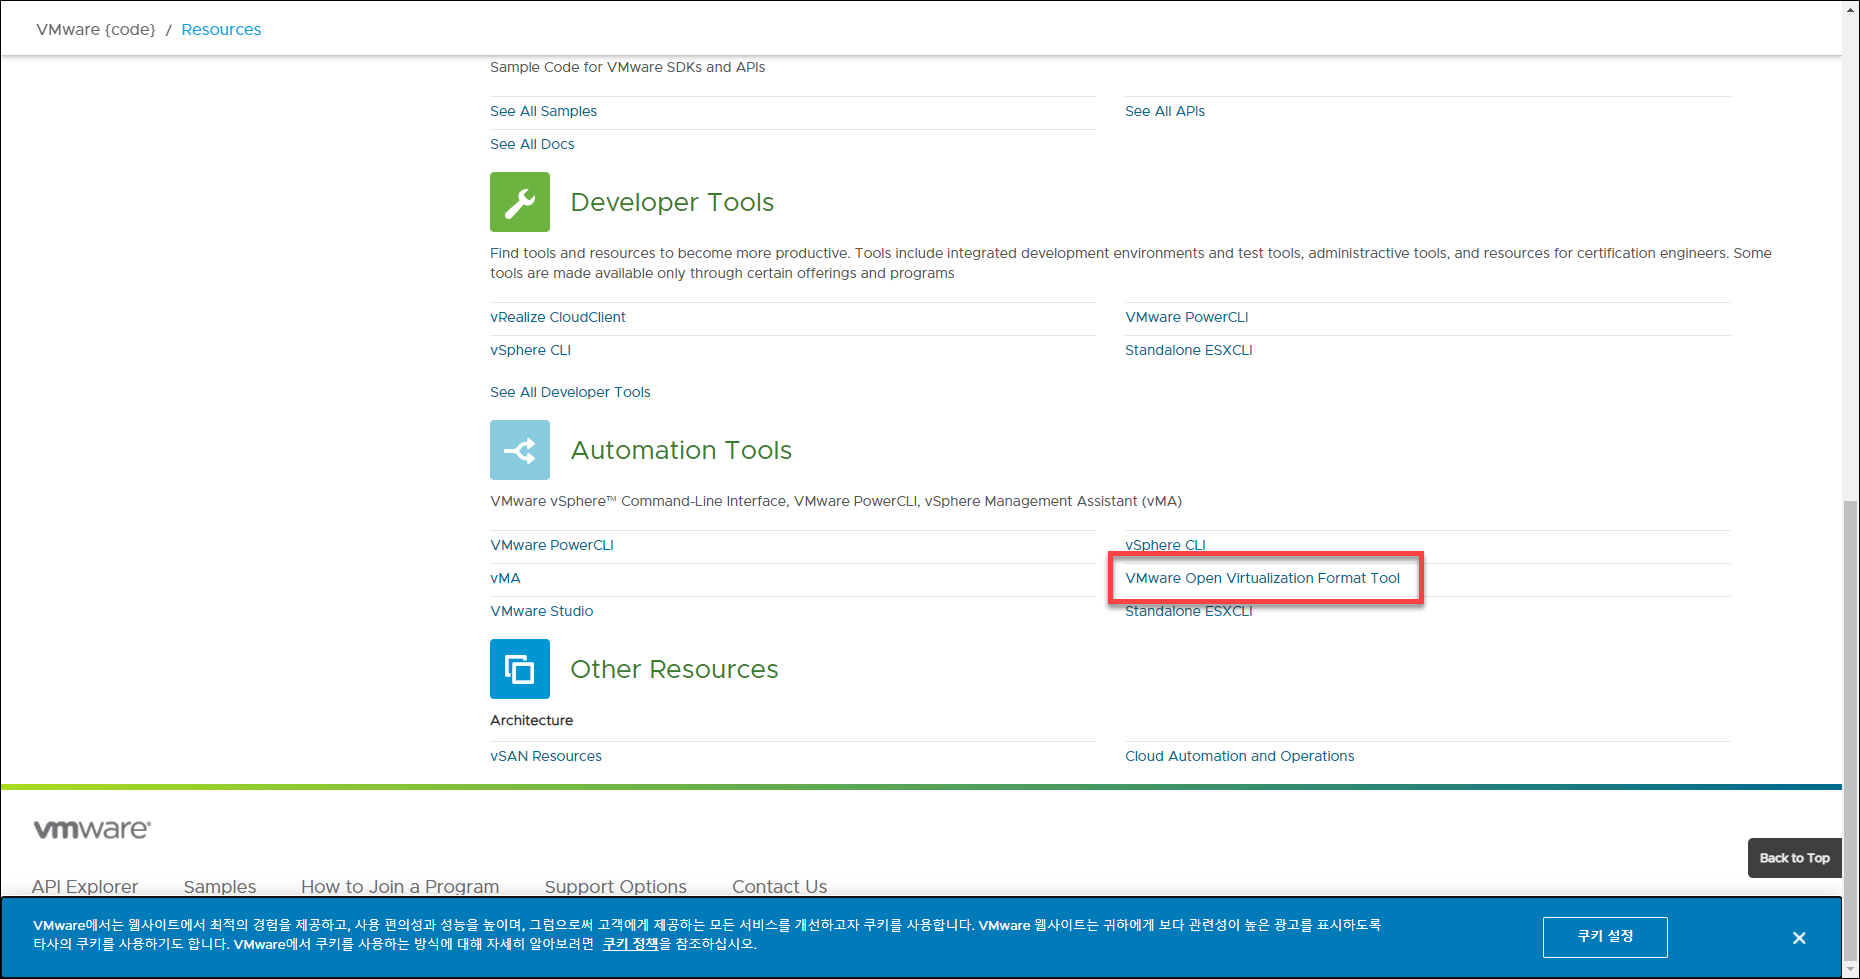
Task: Open the cookie policy link in the banner
Action: click(x=630, y=944)
